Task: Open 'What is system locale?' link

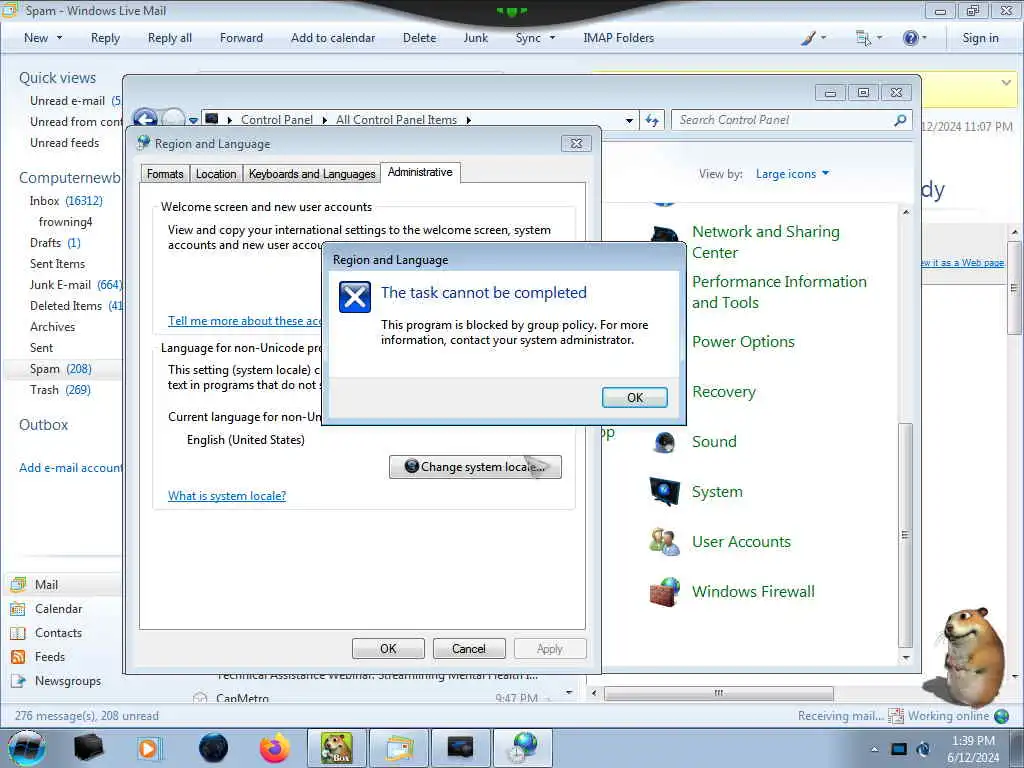Action: (x=227, y=496)
